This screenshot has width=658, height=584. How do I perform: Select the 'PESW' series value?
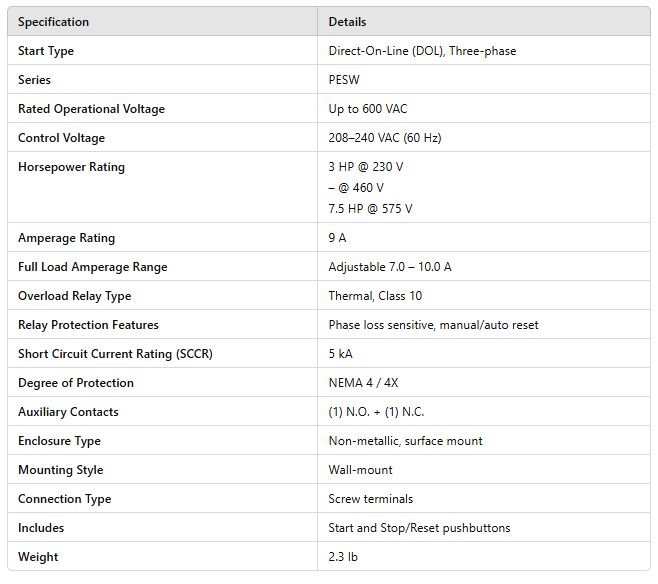(x=344, y=80)
